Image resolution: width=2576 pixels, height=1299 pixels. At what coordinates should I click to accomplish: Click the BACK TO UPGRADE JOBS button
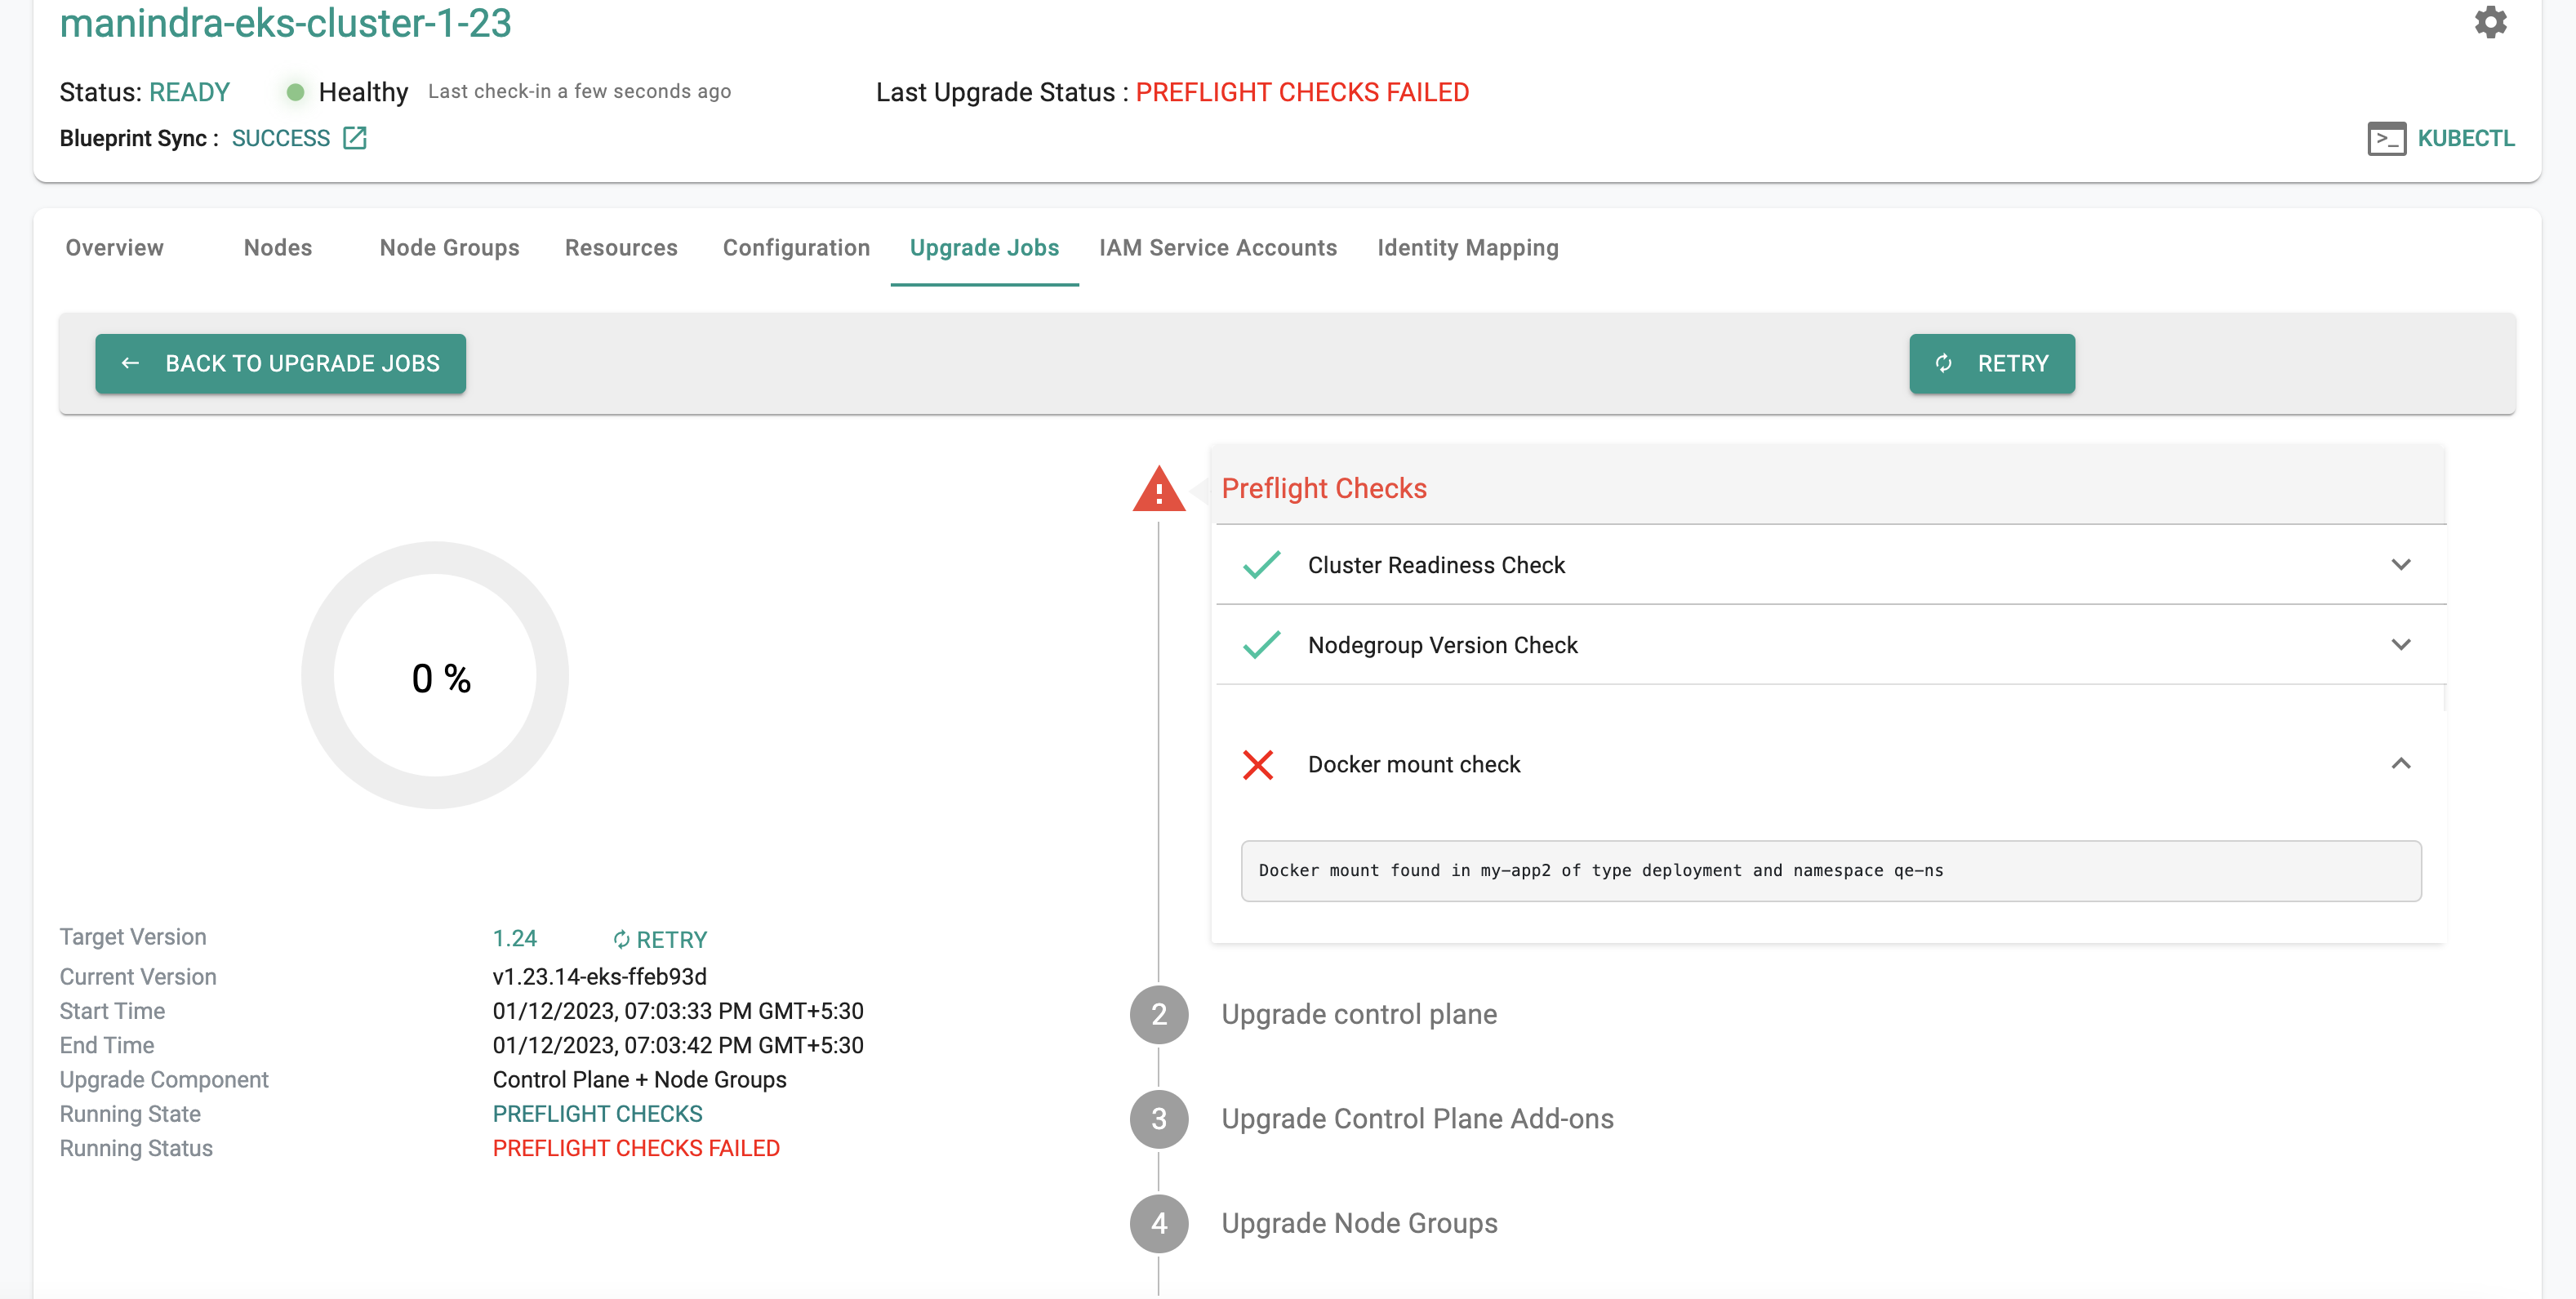tap(280, 363)
